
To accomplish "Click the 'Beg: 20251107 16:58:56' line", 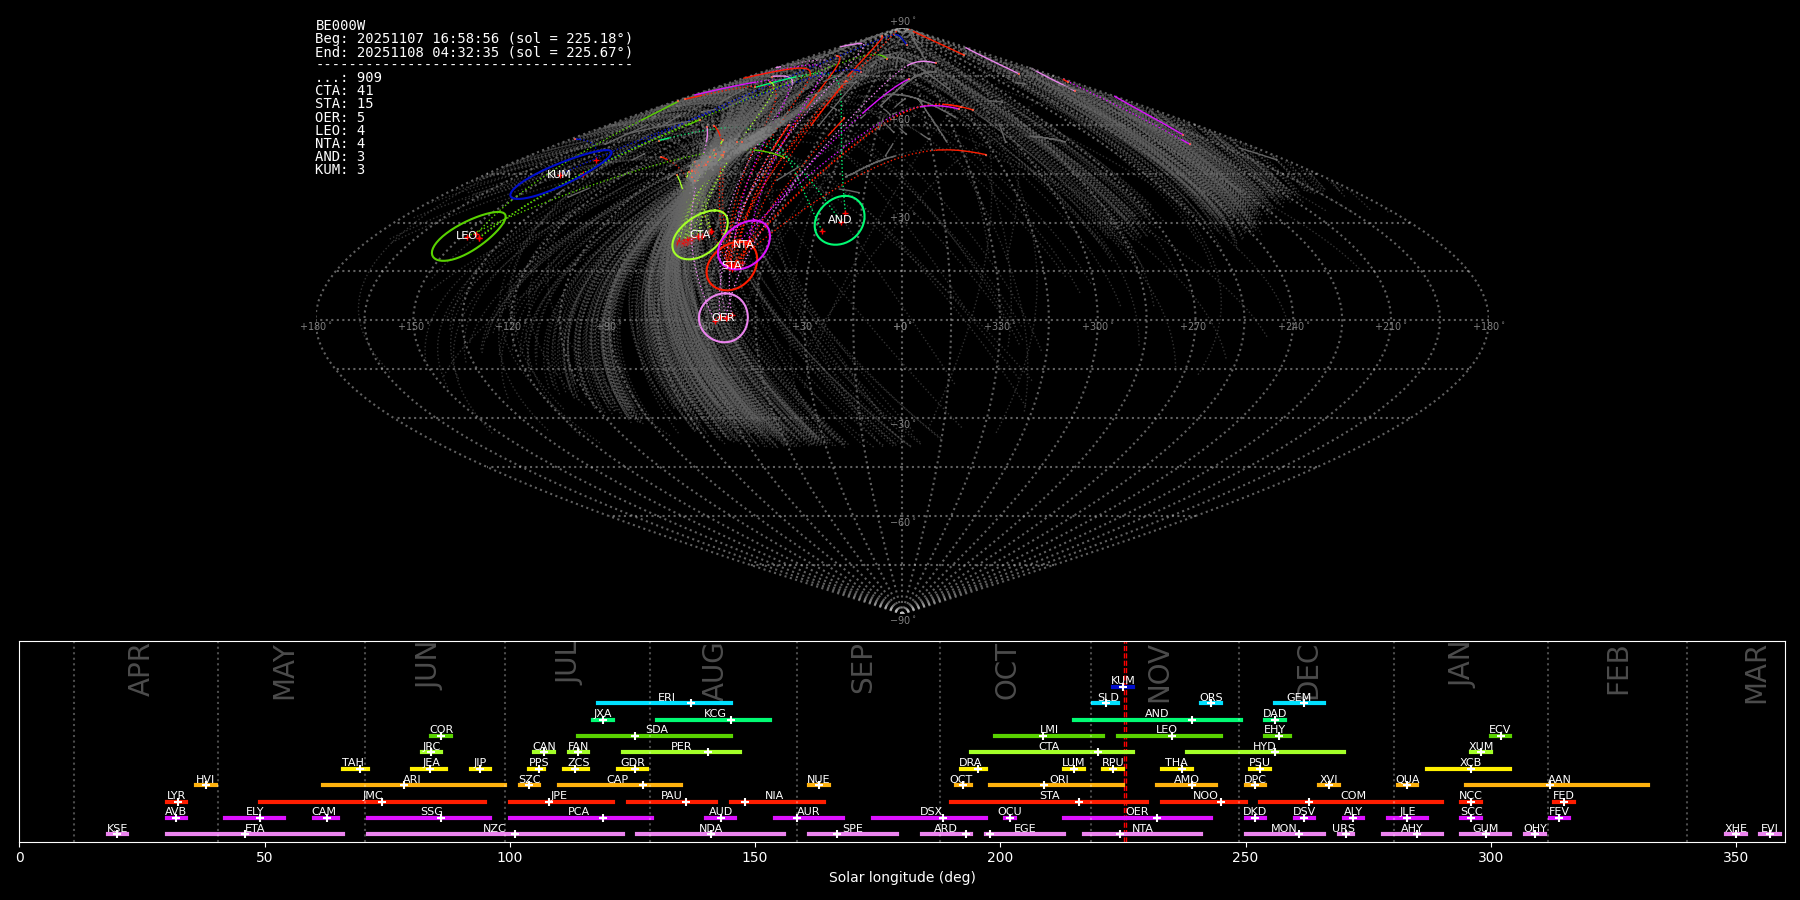I will [474, 39].
